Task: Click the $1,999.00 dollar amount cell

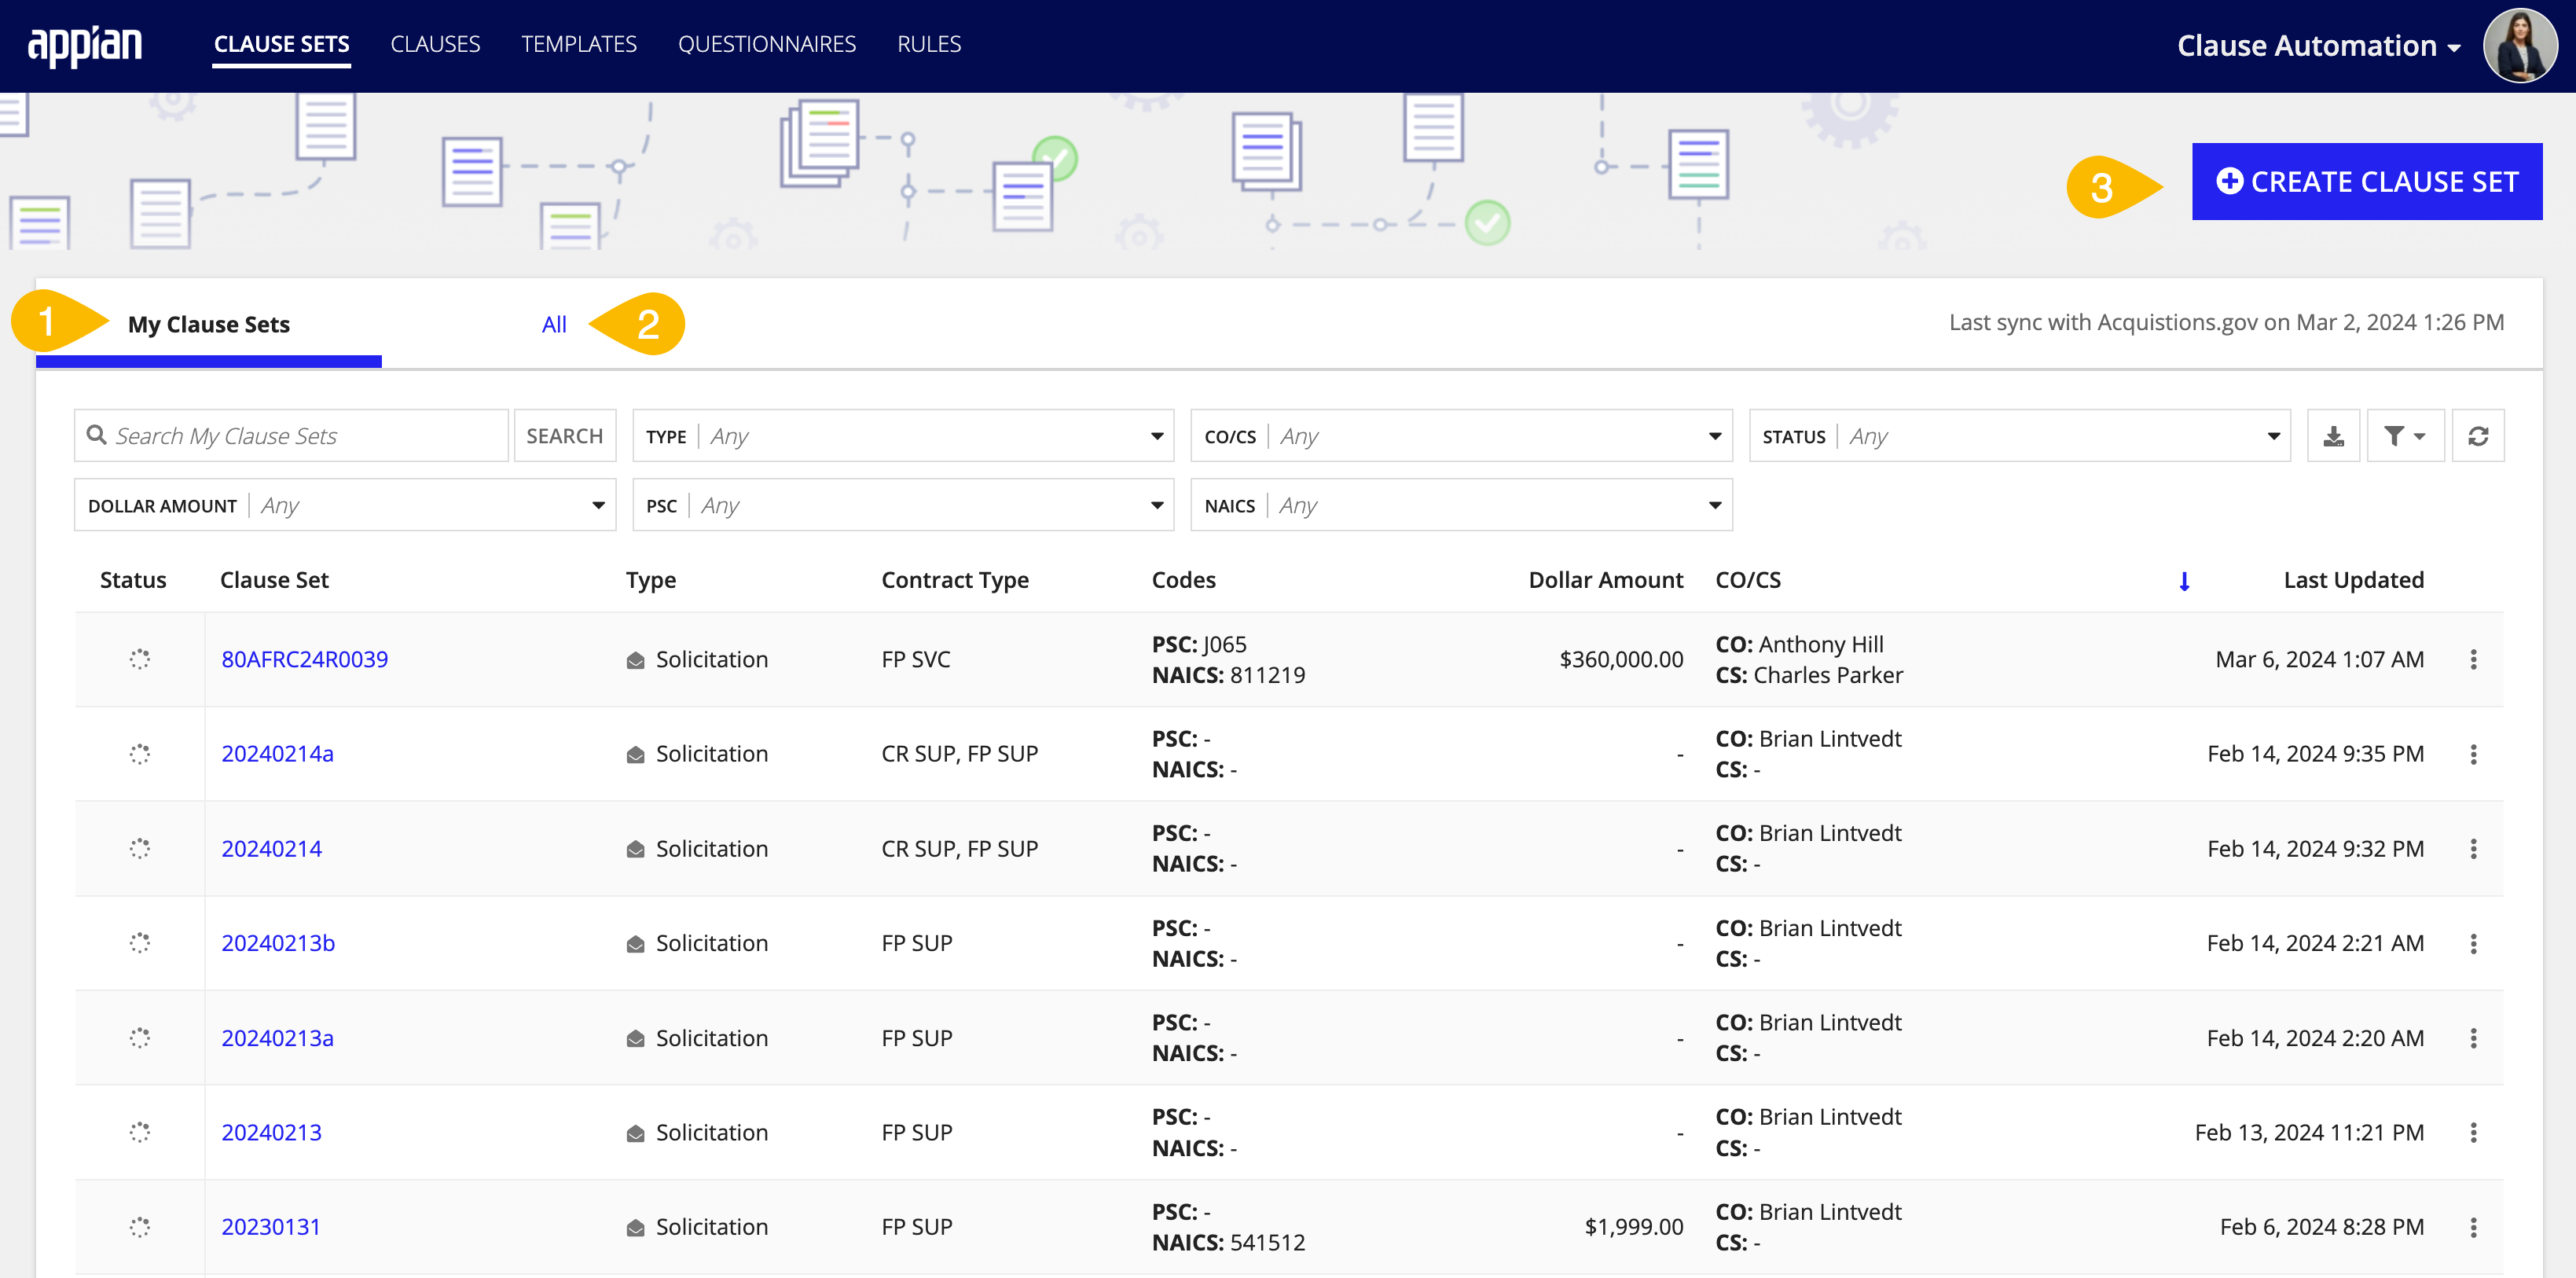Action: (1634, 1227)
